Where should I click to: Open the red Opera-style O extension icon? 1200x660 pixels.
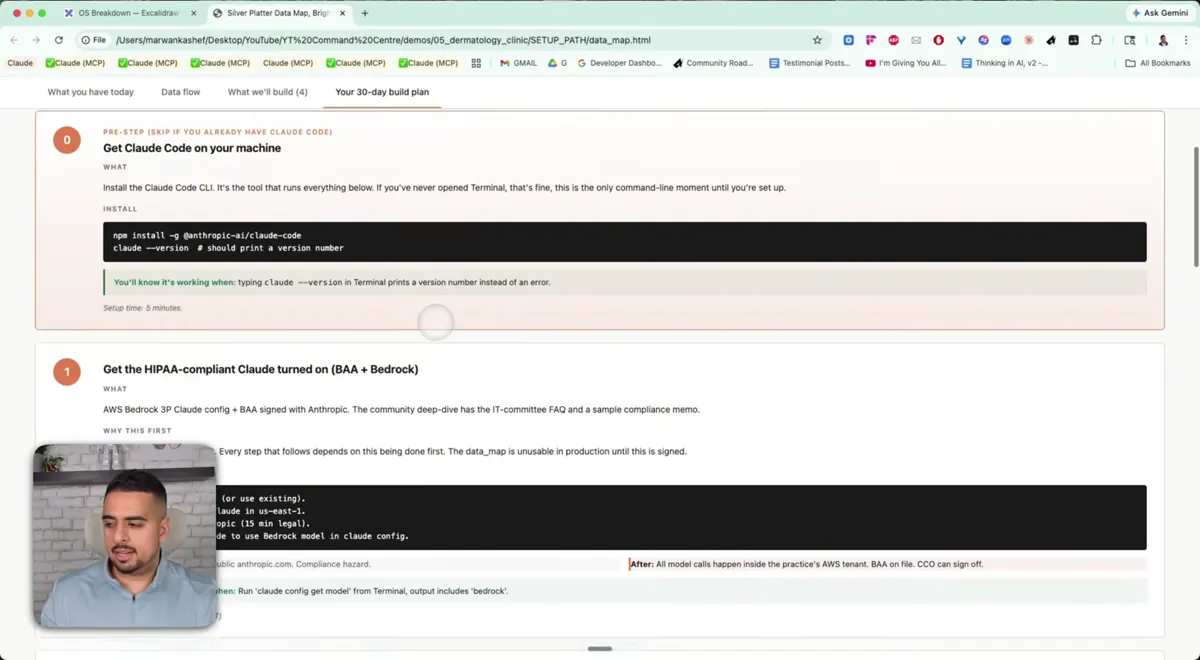click(x=938, y=40)
